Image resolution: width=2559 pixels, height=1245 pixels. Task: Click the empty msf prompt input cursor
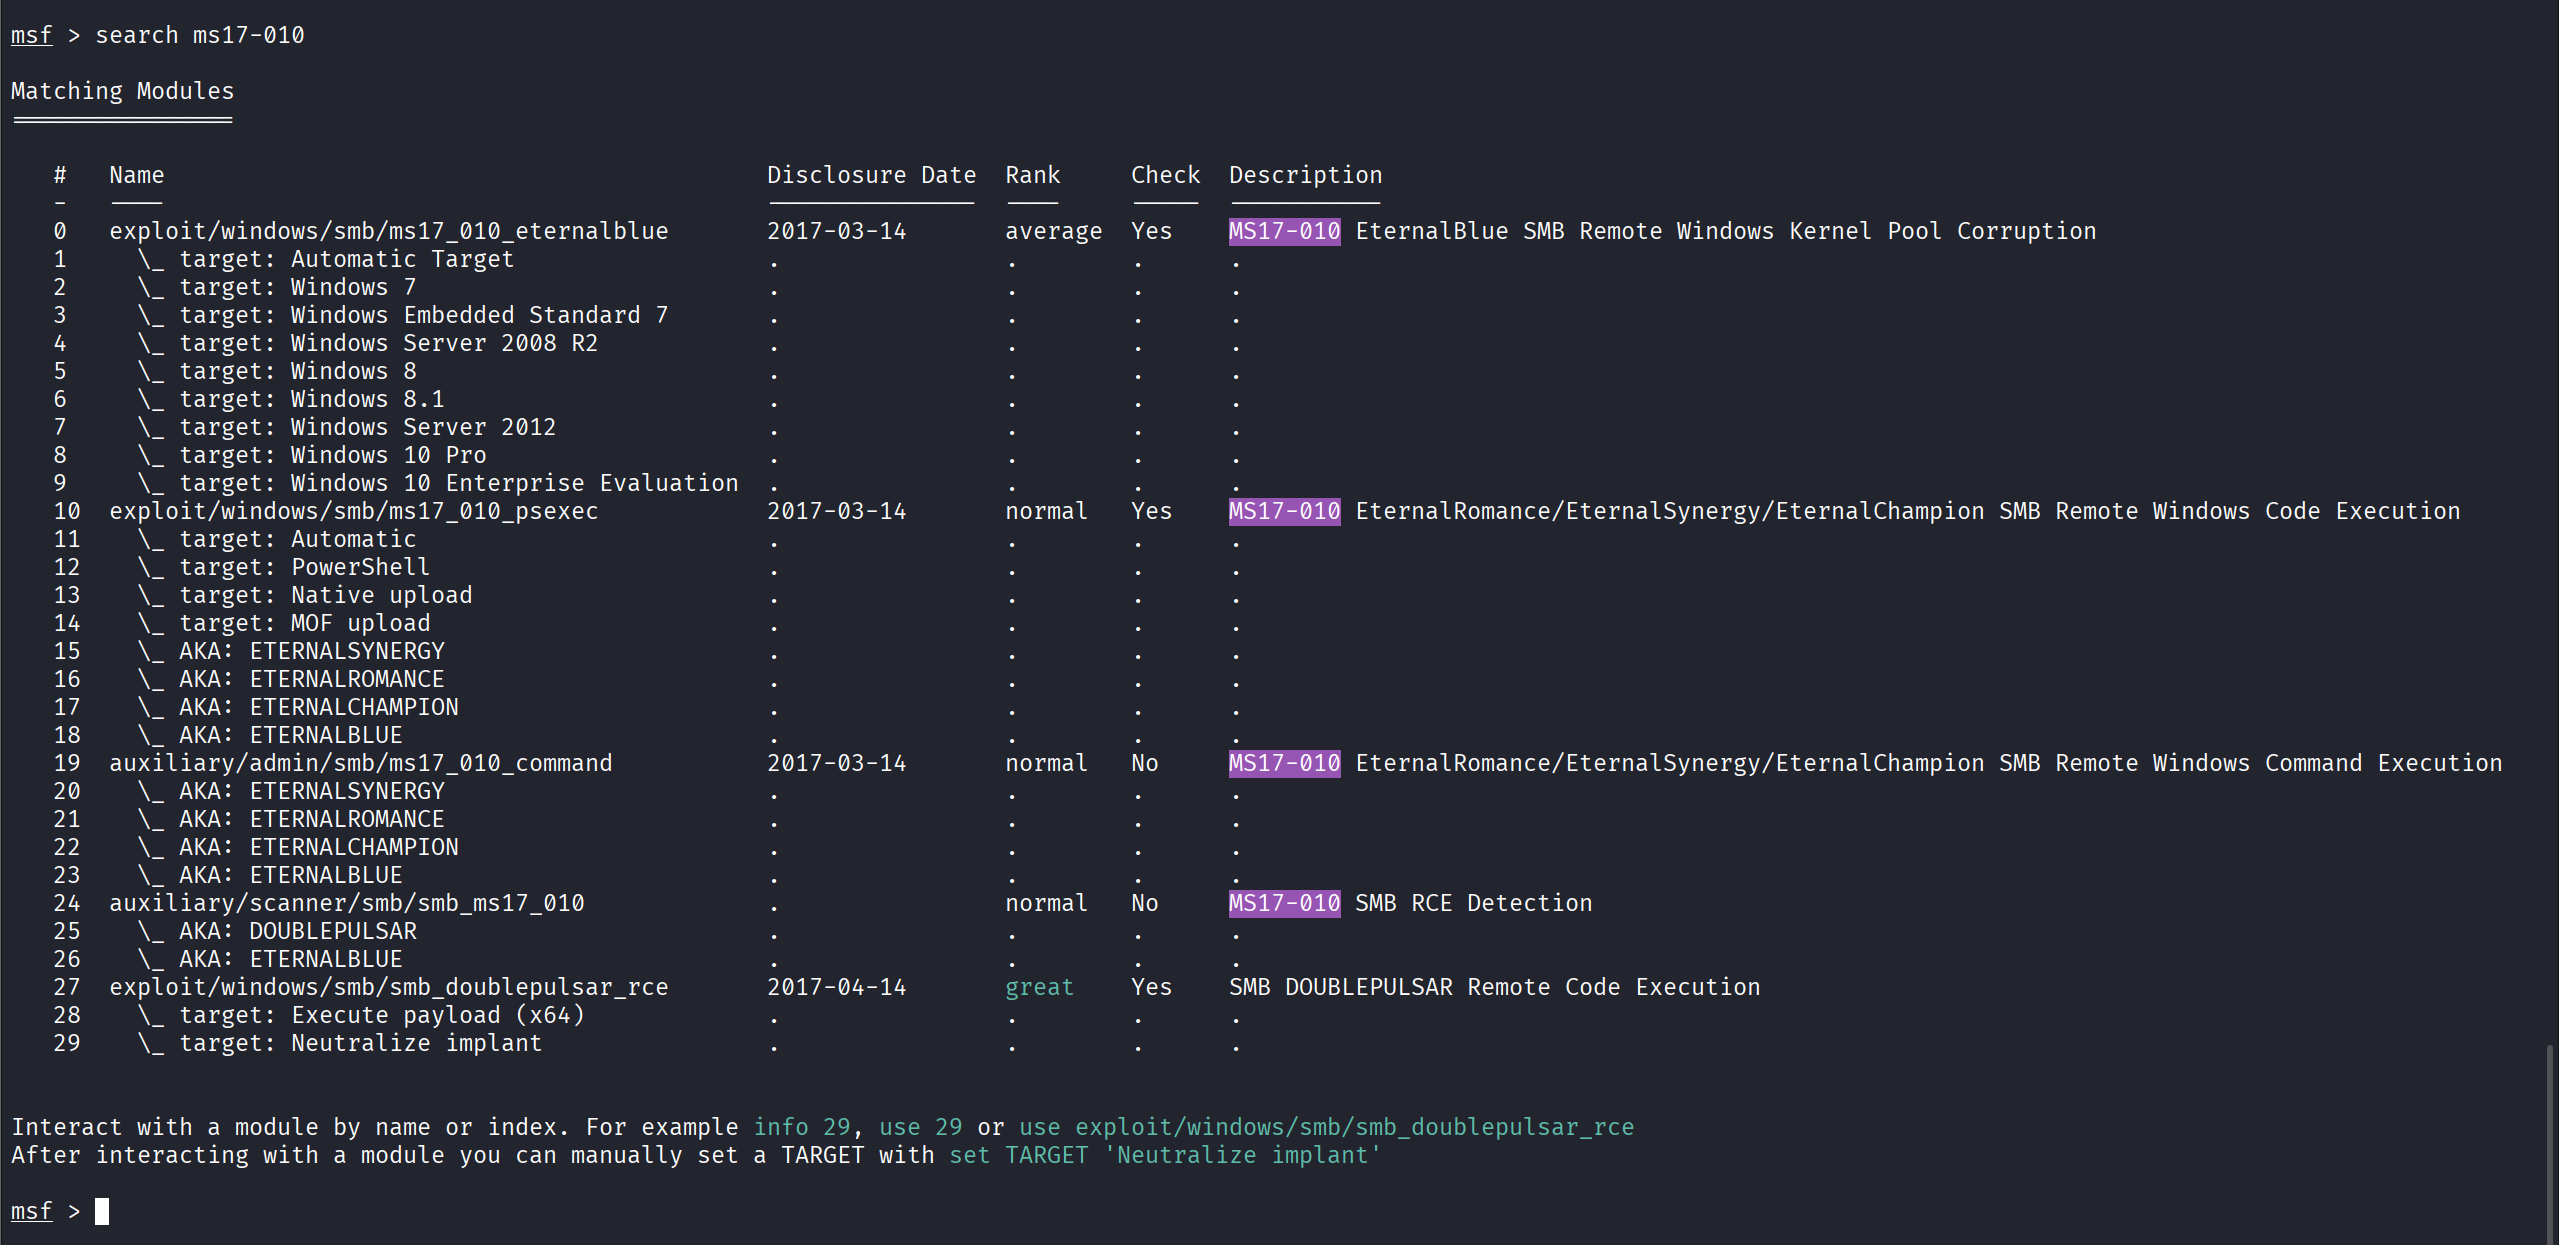[x=102, y=1211]
